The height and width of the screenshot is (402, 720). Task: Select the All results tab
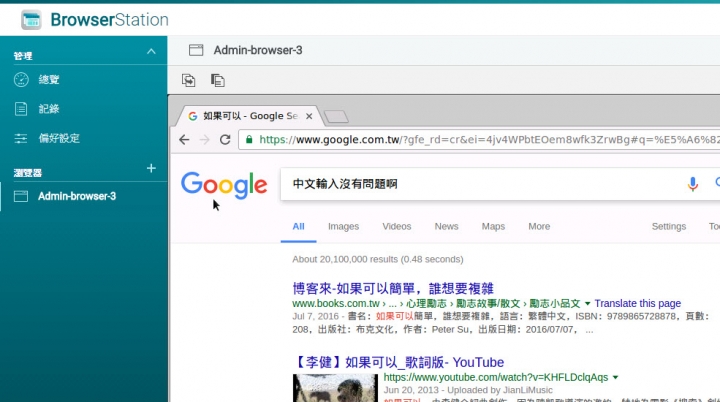pyautogui.click(x=298, y=226)
